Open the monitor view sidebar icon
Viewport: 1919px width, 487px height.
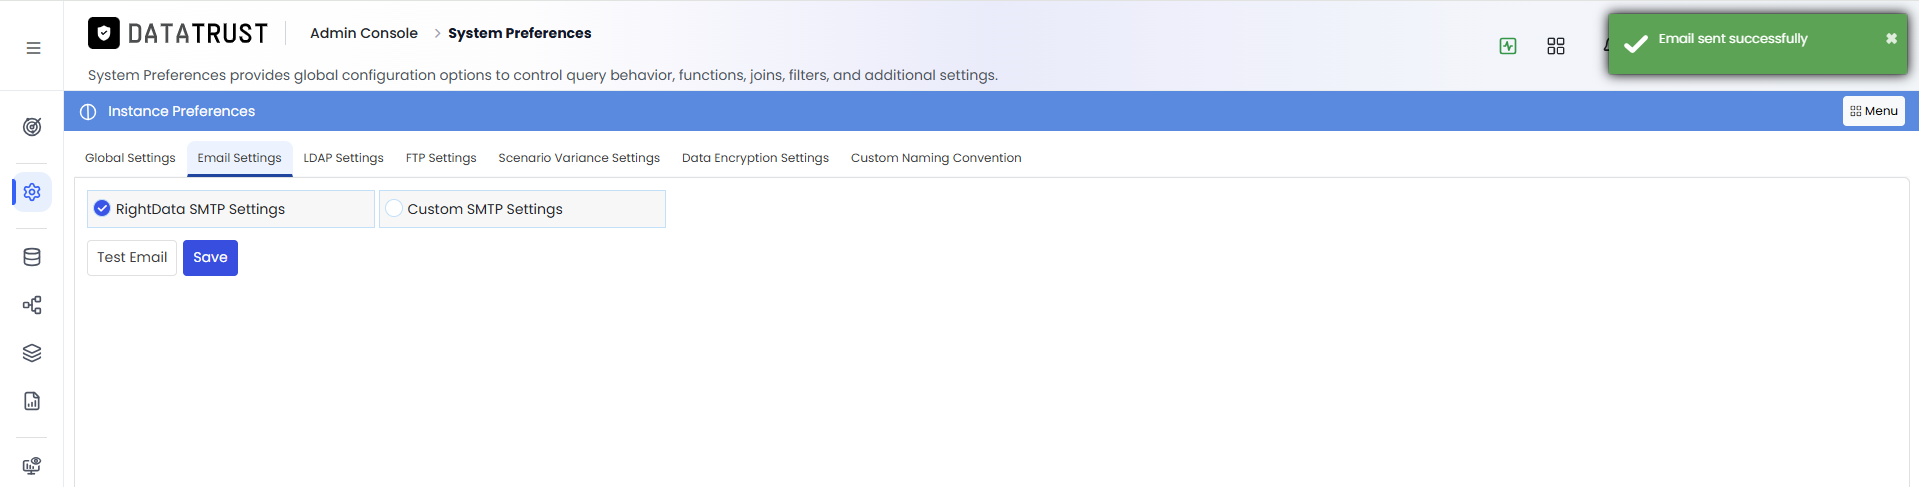pyautogui.click(x=32, y=466)
